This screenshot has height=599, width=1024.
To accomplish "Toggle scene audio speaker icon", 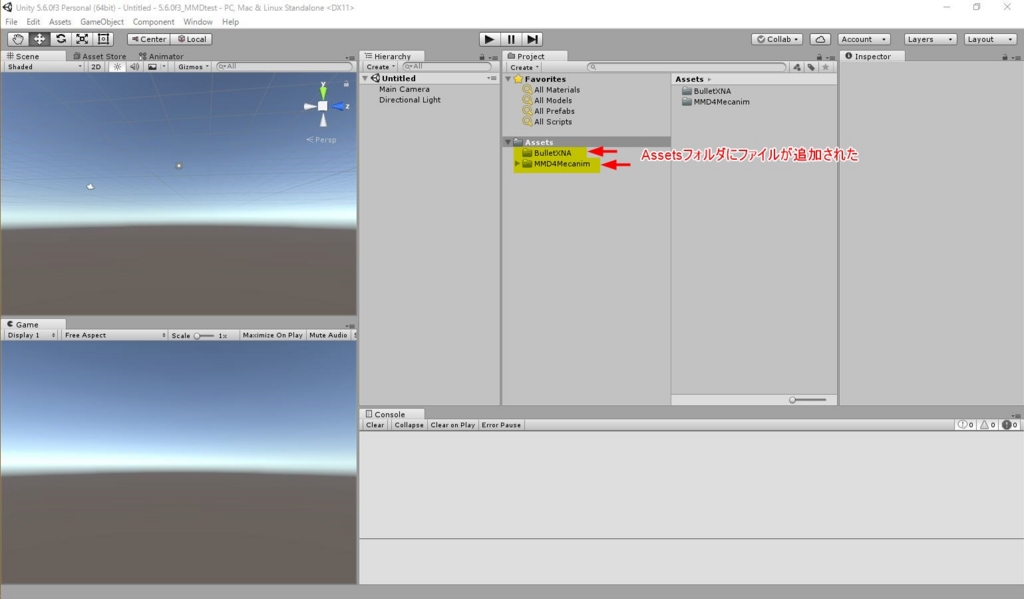I will (x=134, y=67).
